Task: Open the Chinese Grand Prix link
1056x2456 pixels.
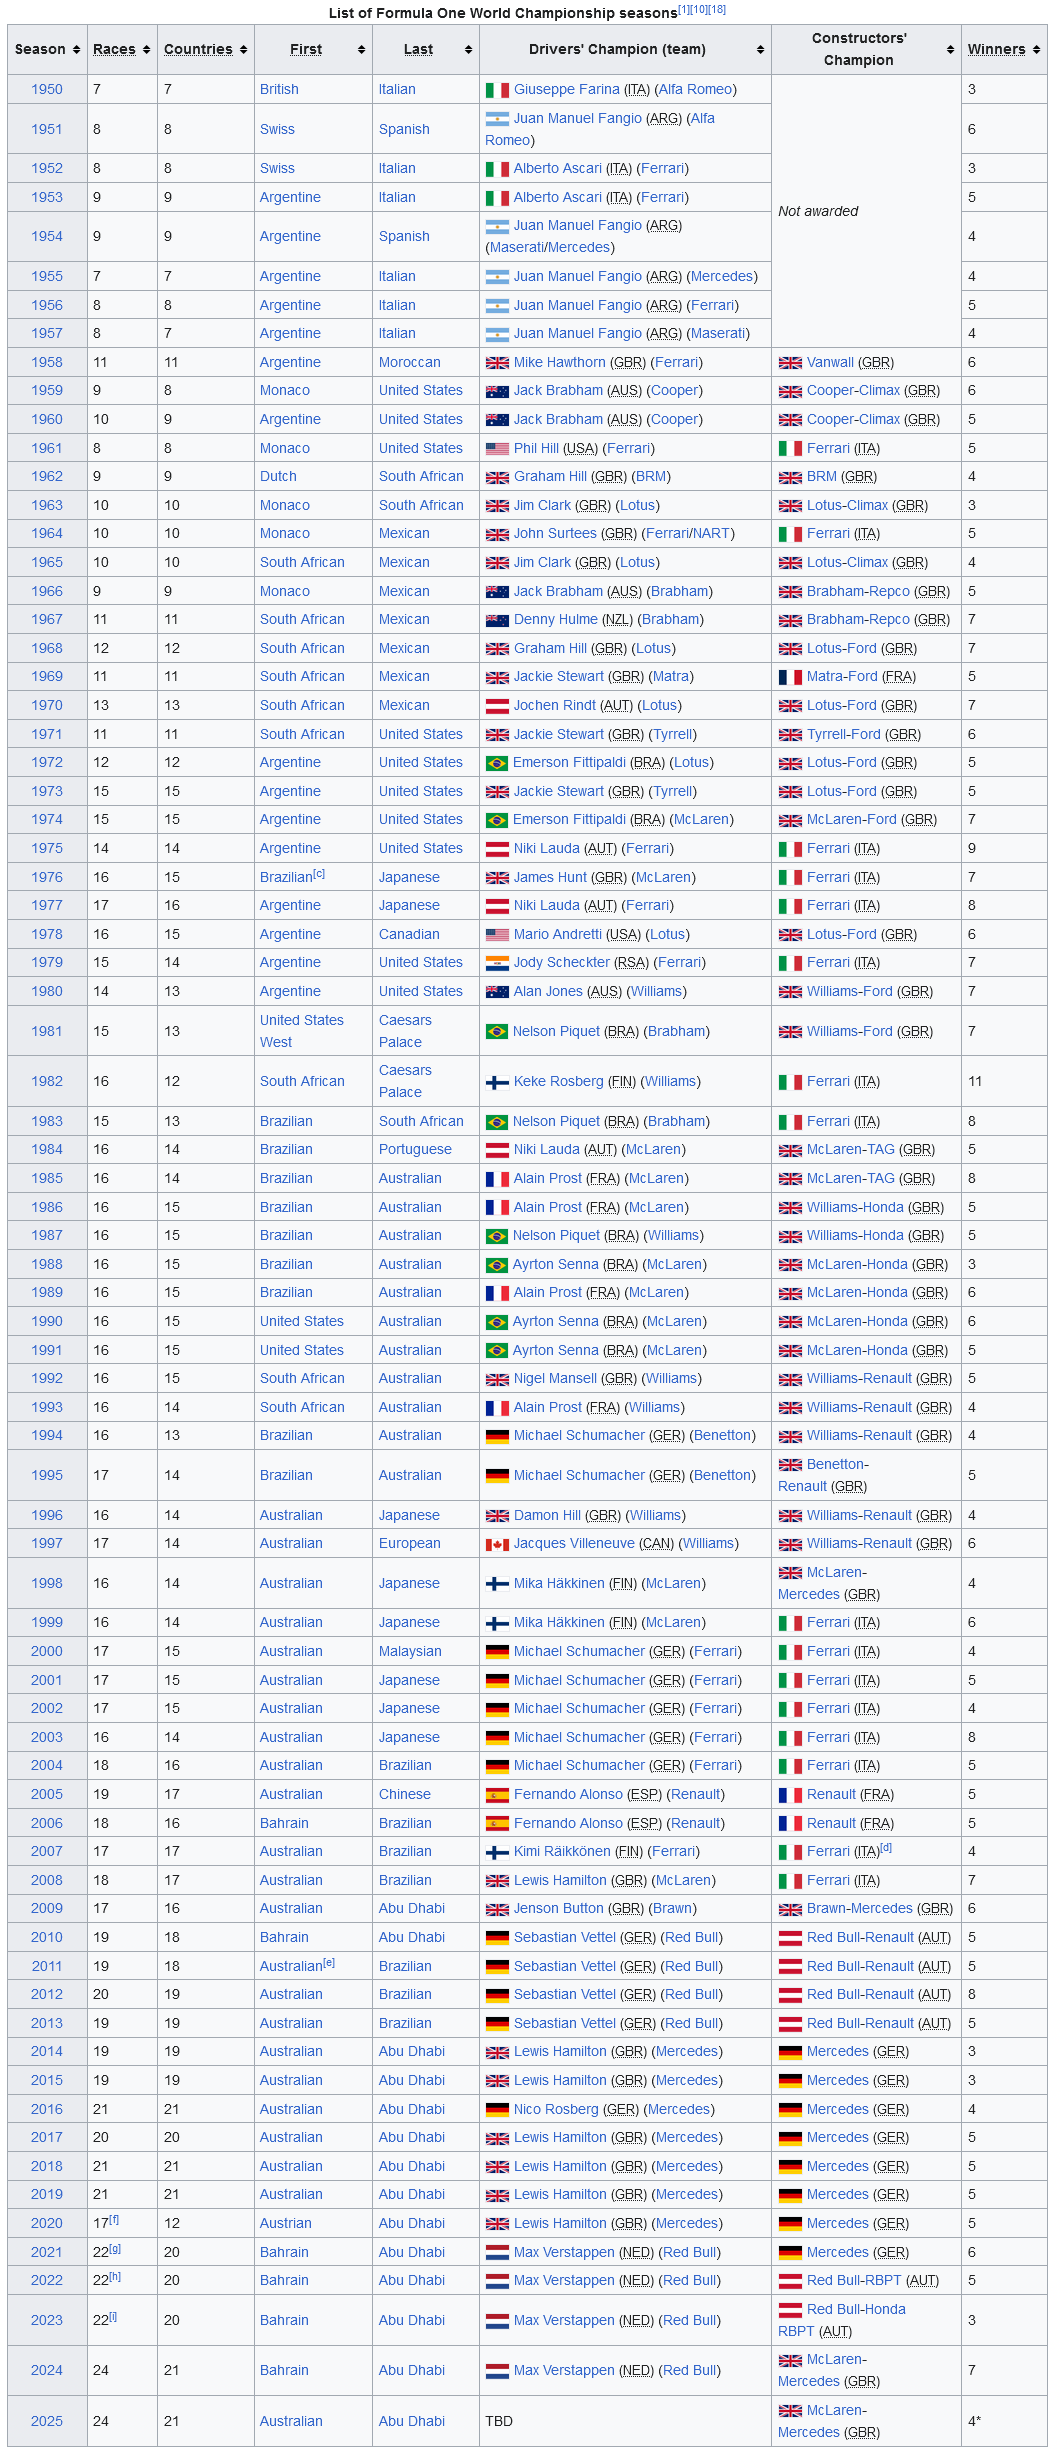Action: (405, 1794)
